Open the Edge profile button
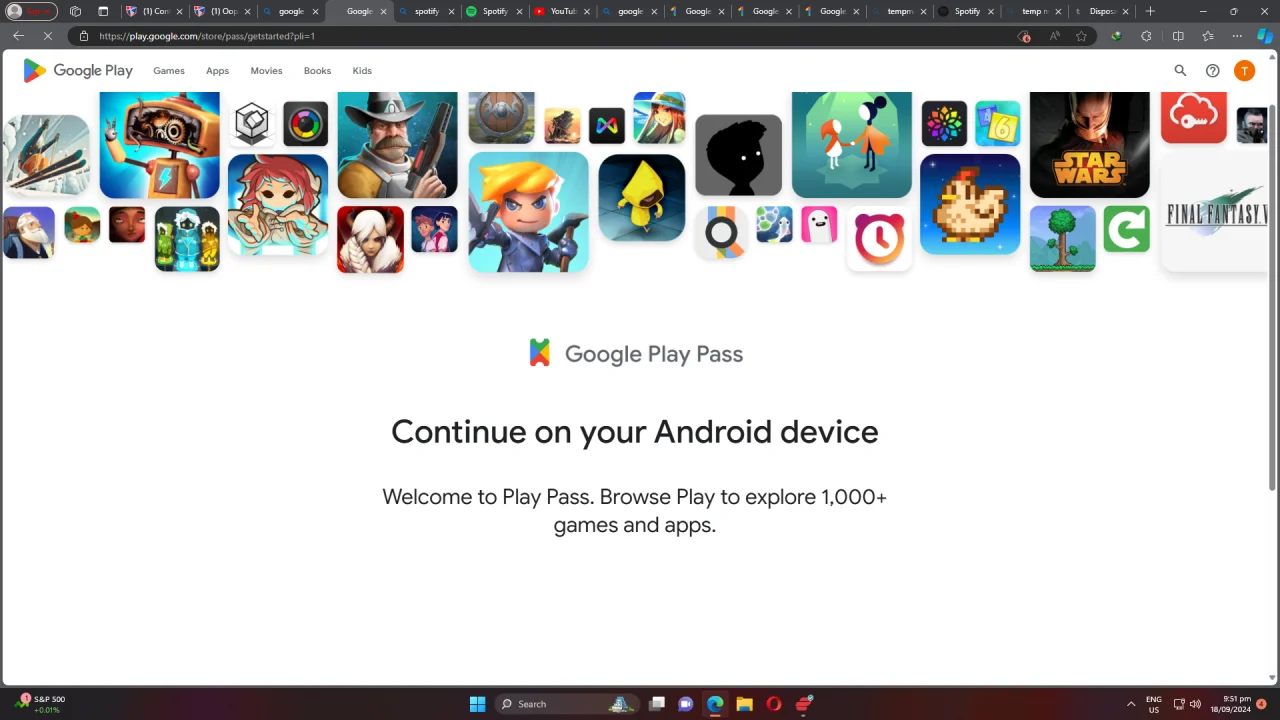The height and width of the screenshot is (720, 1280). (x=29, y=11)
